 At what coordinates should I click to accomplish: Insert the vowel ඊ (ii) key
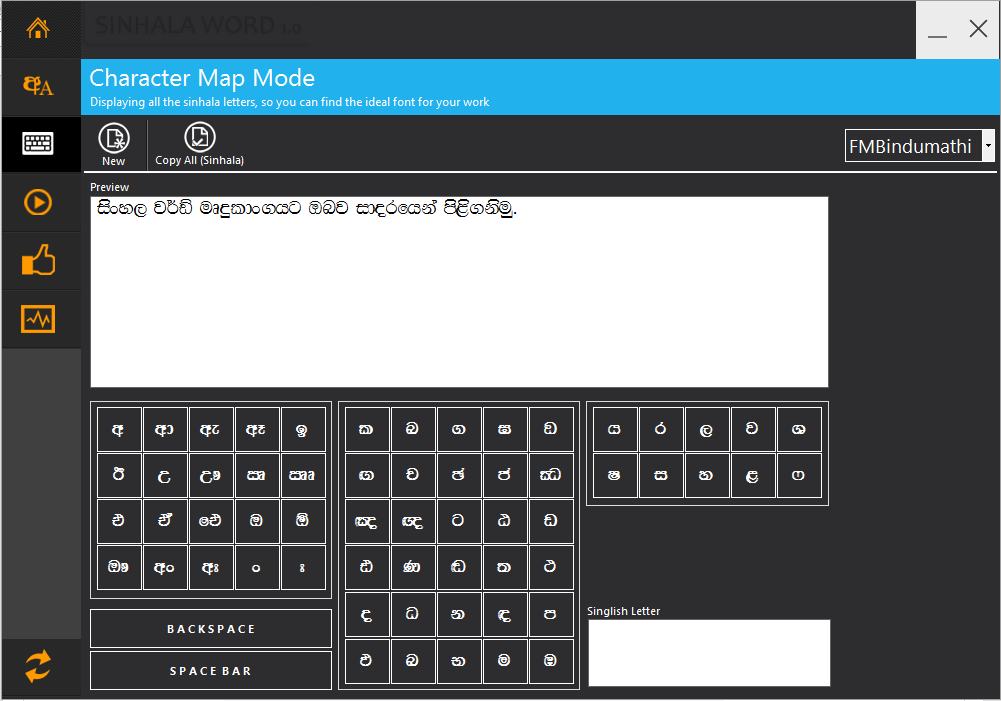119,475
